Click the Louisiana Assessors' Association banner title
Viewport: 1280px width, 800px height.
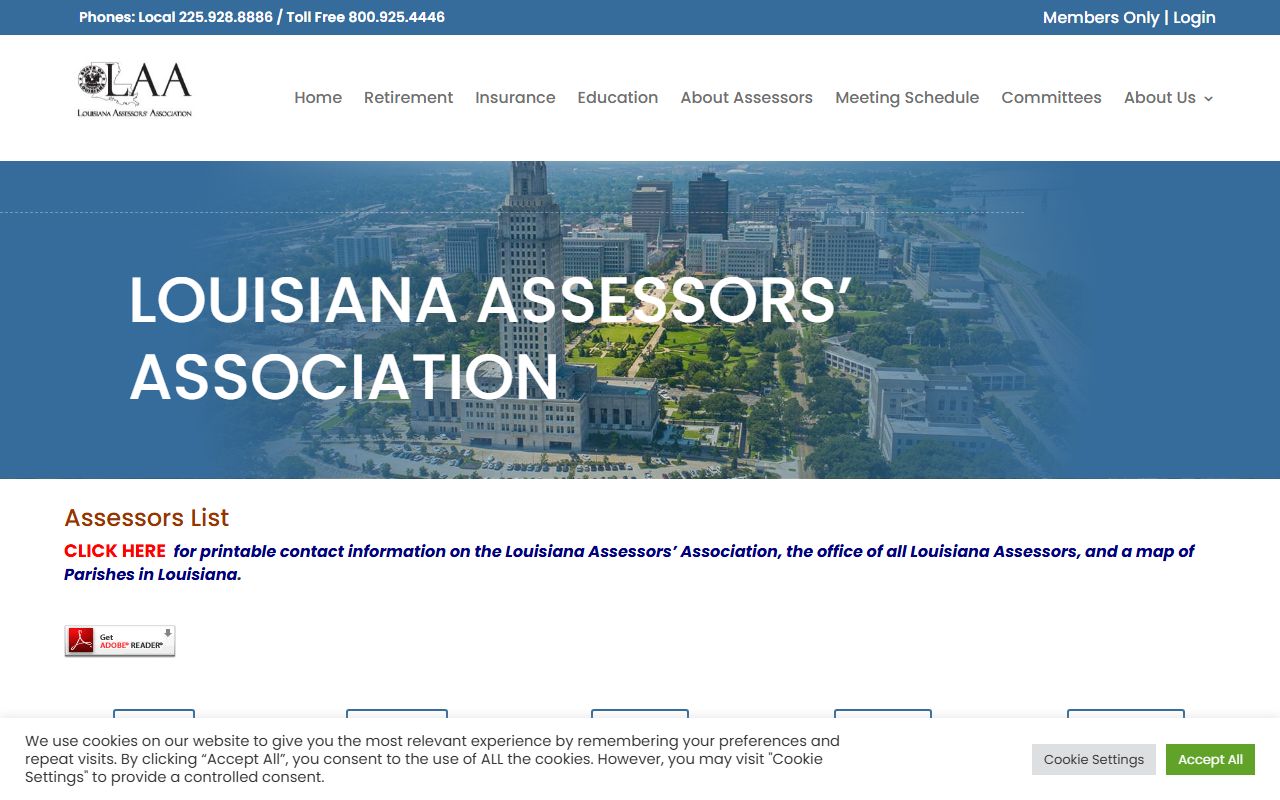pos(490,338)
